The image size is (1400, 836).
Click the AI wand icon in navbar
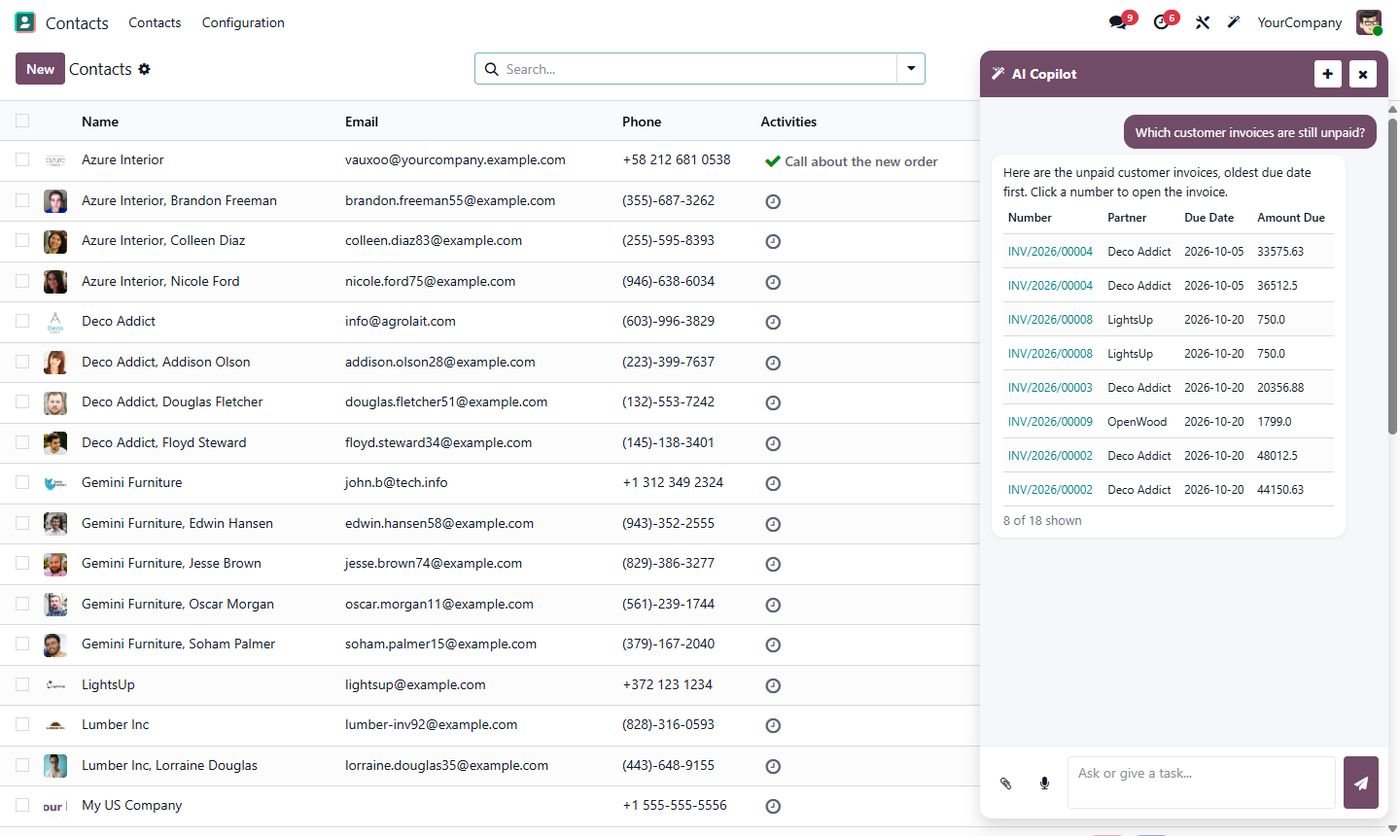(x=1234, y=22)
